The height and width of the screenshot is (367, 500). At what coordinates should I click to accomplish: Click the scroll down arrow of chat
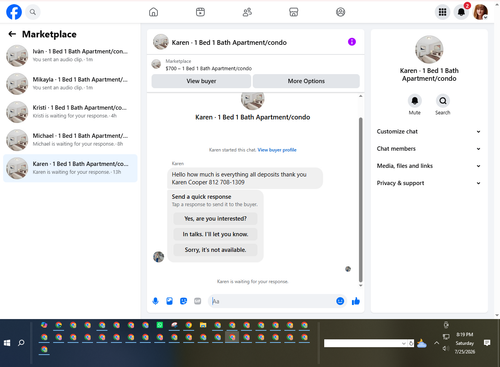coord(360,285)
